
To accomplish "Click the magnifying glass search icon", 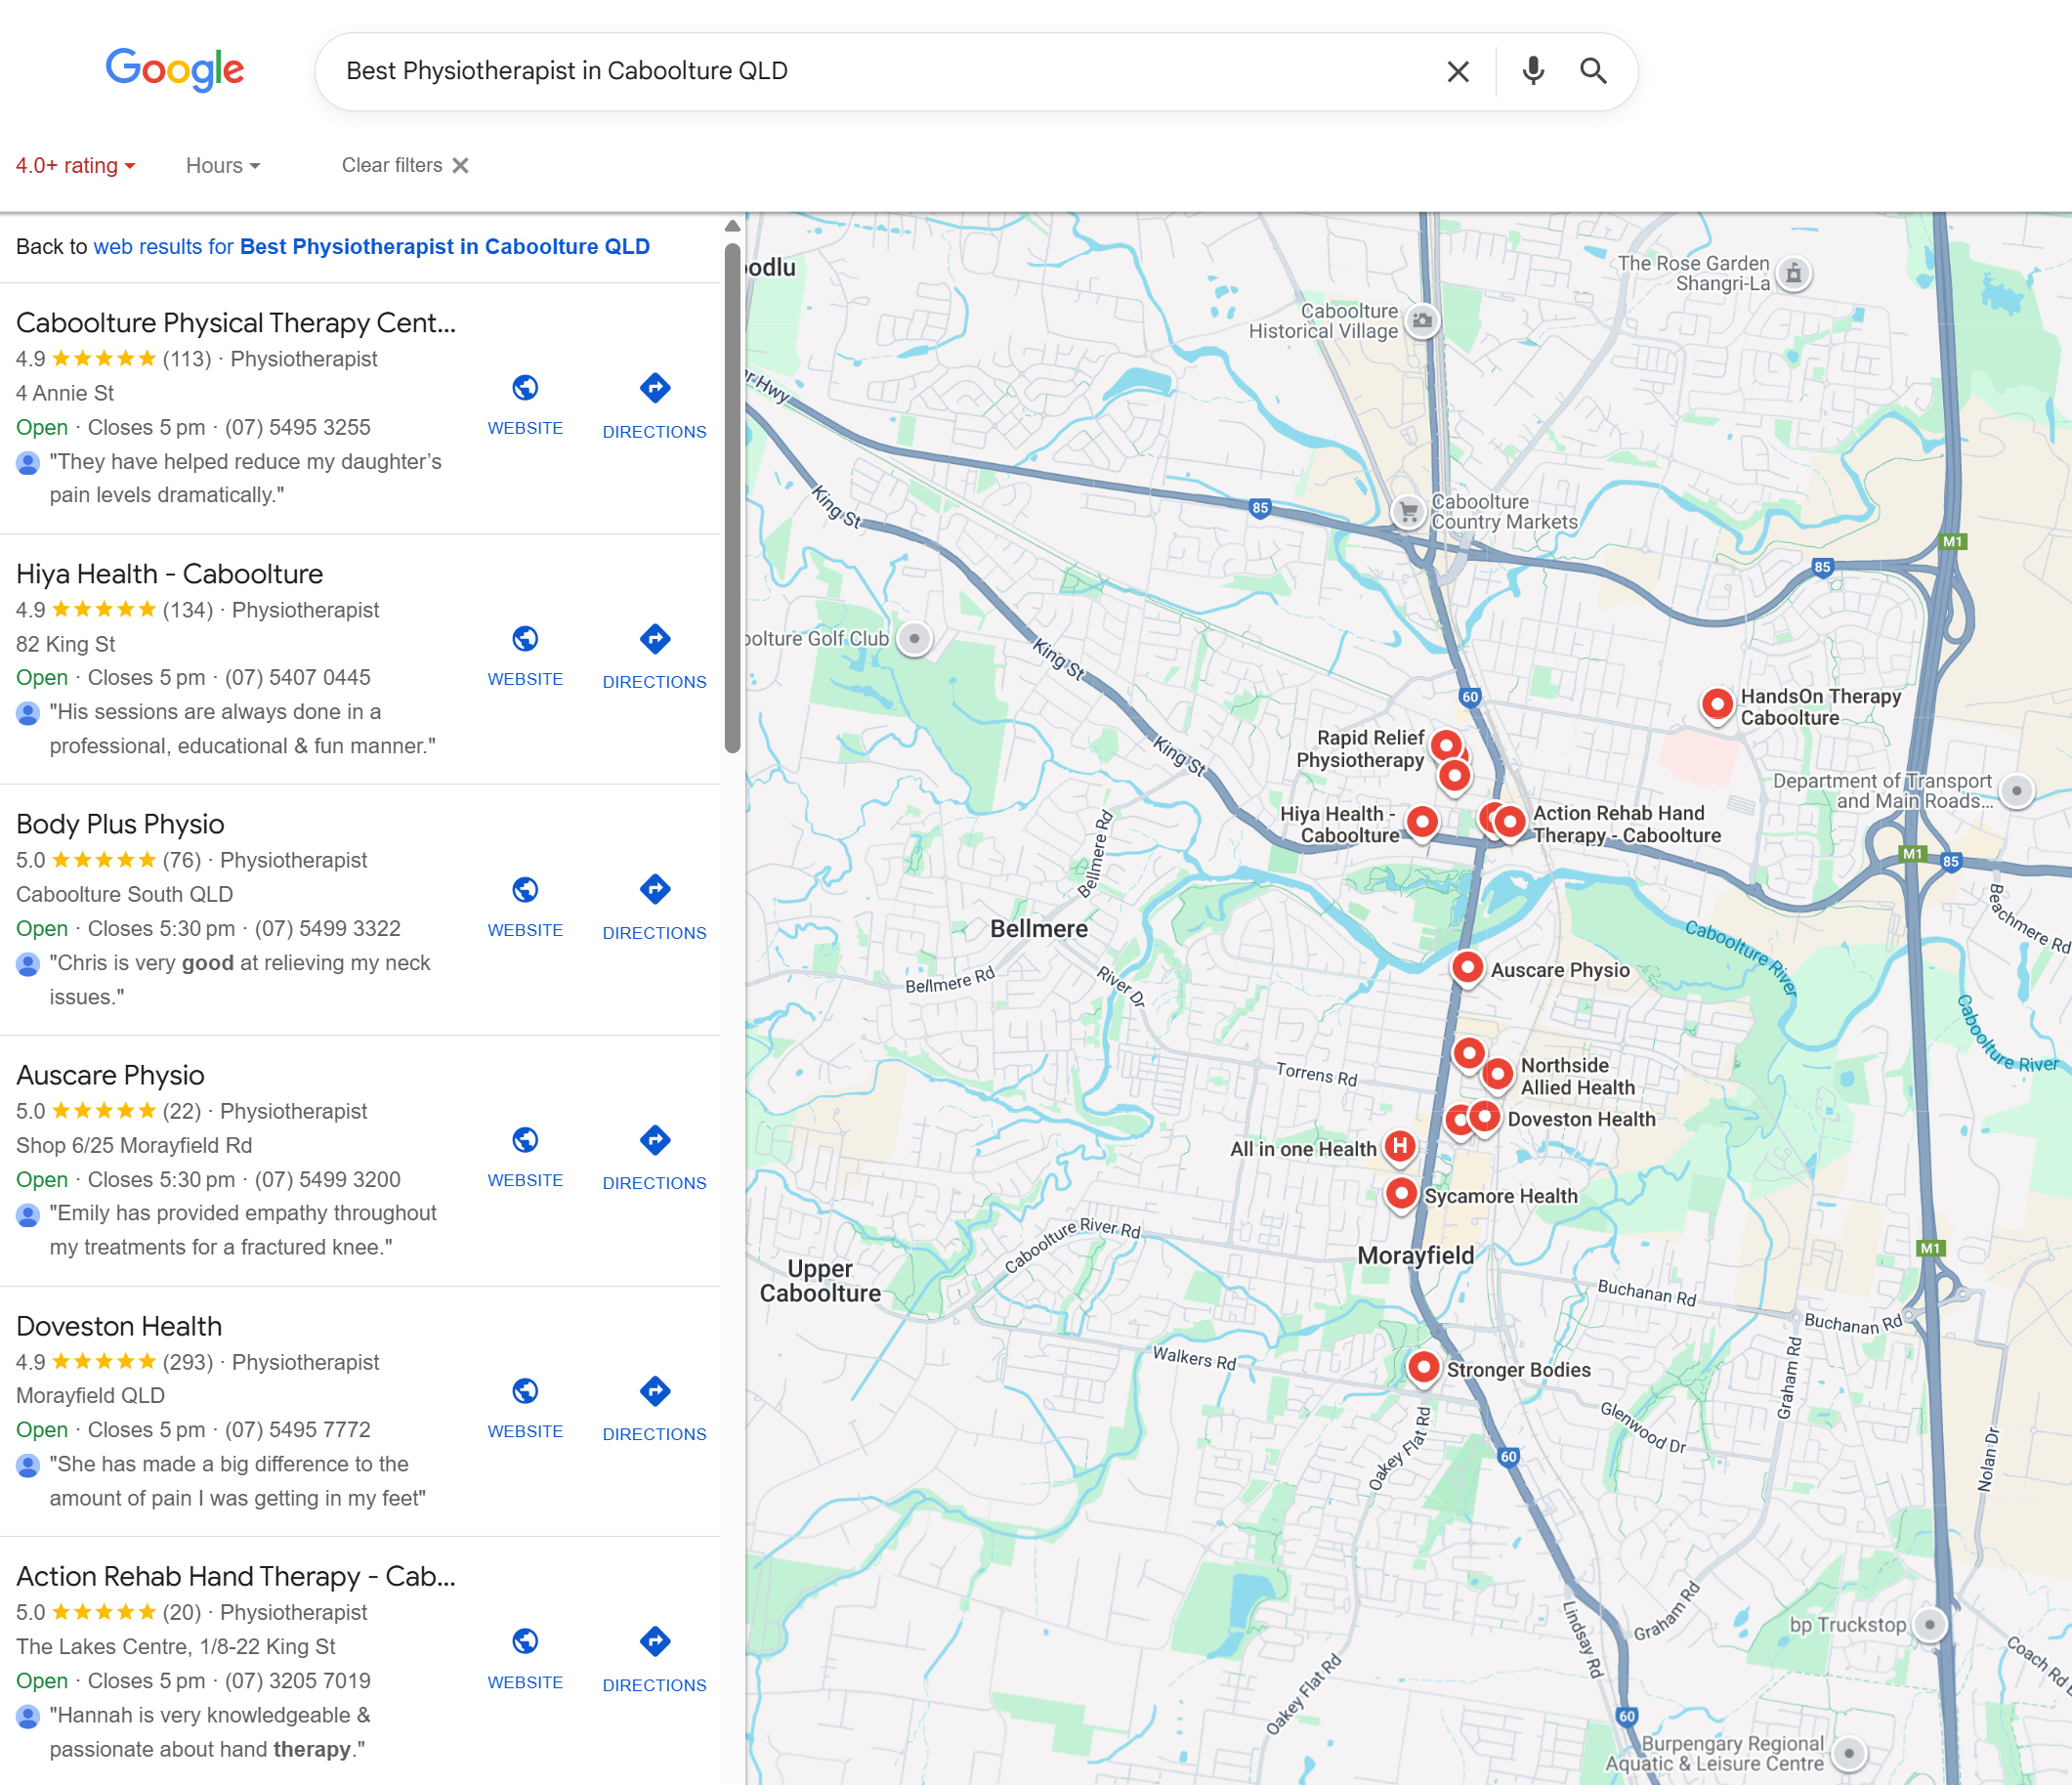I will point(1593,71).
